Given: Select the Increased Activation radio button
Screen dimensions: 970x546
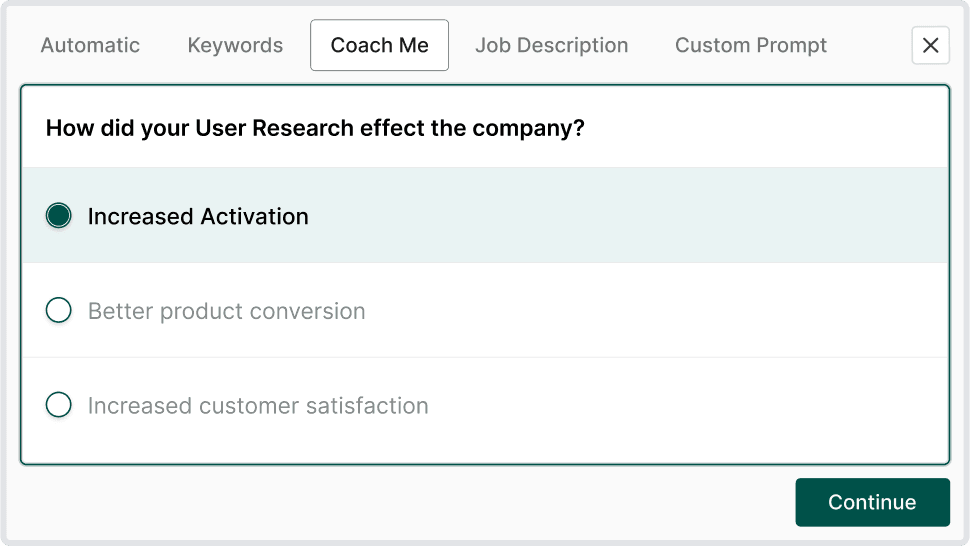Looking at the screenshot, I should [x=59, y=216].
